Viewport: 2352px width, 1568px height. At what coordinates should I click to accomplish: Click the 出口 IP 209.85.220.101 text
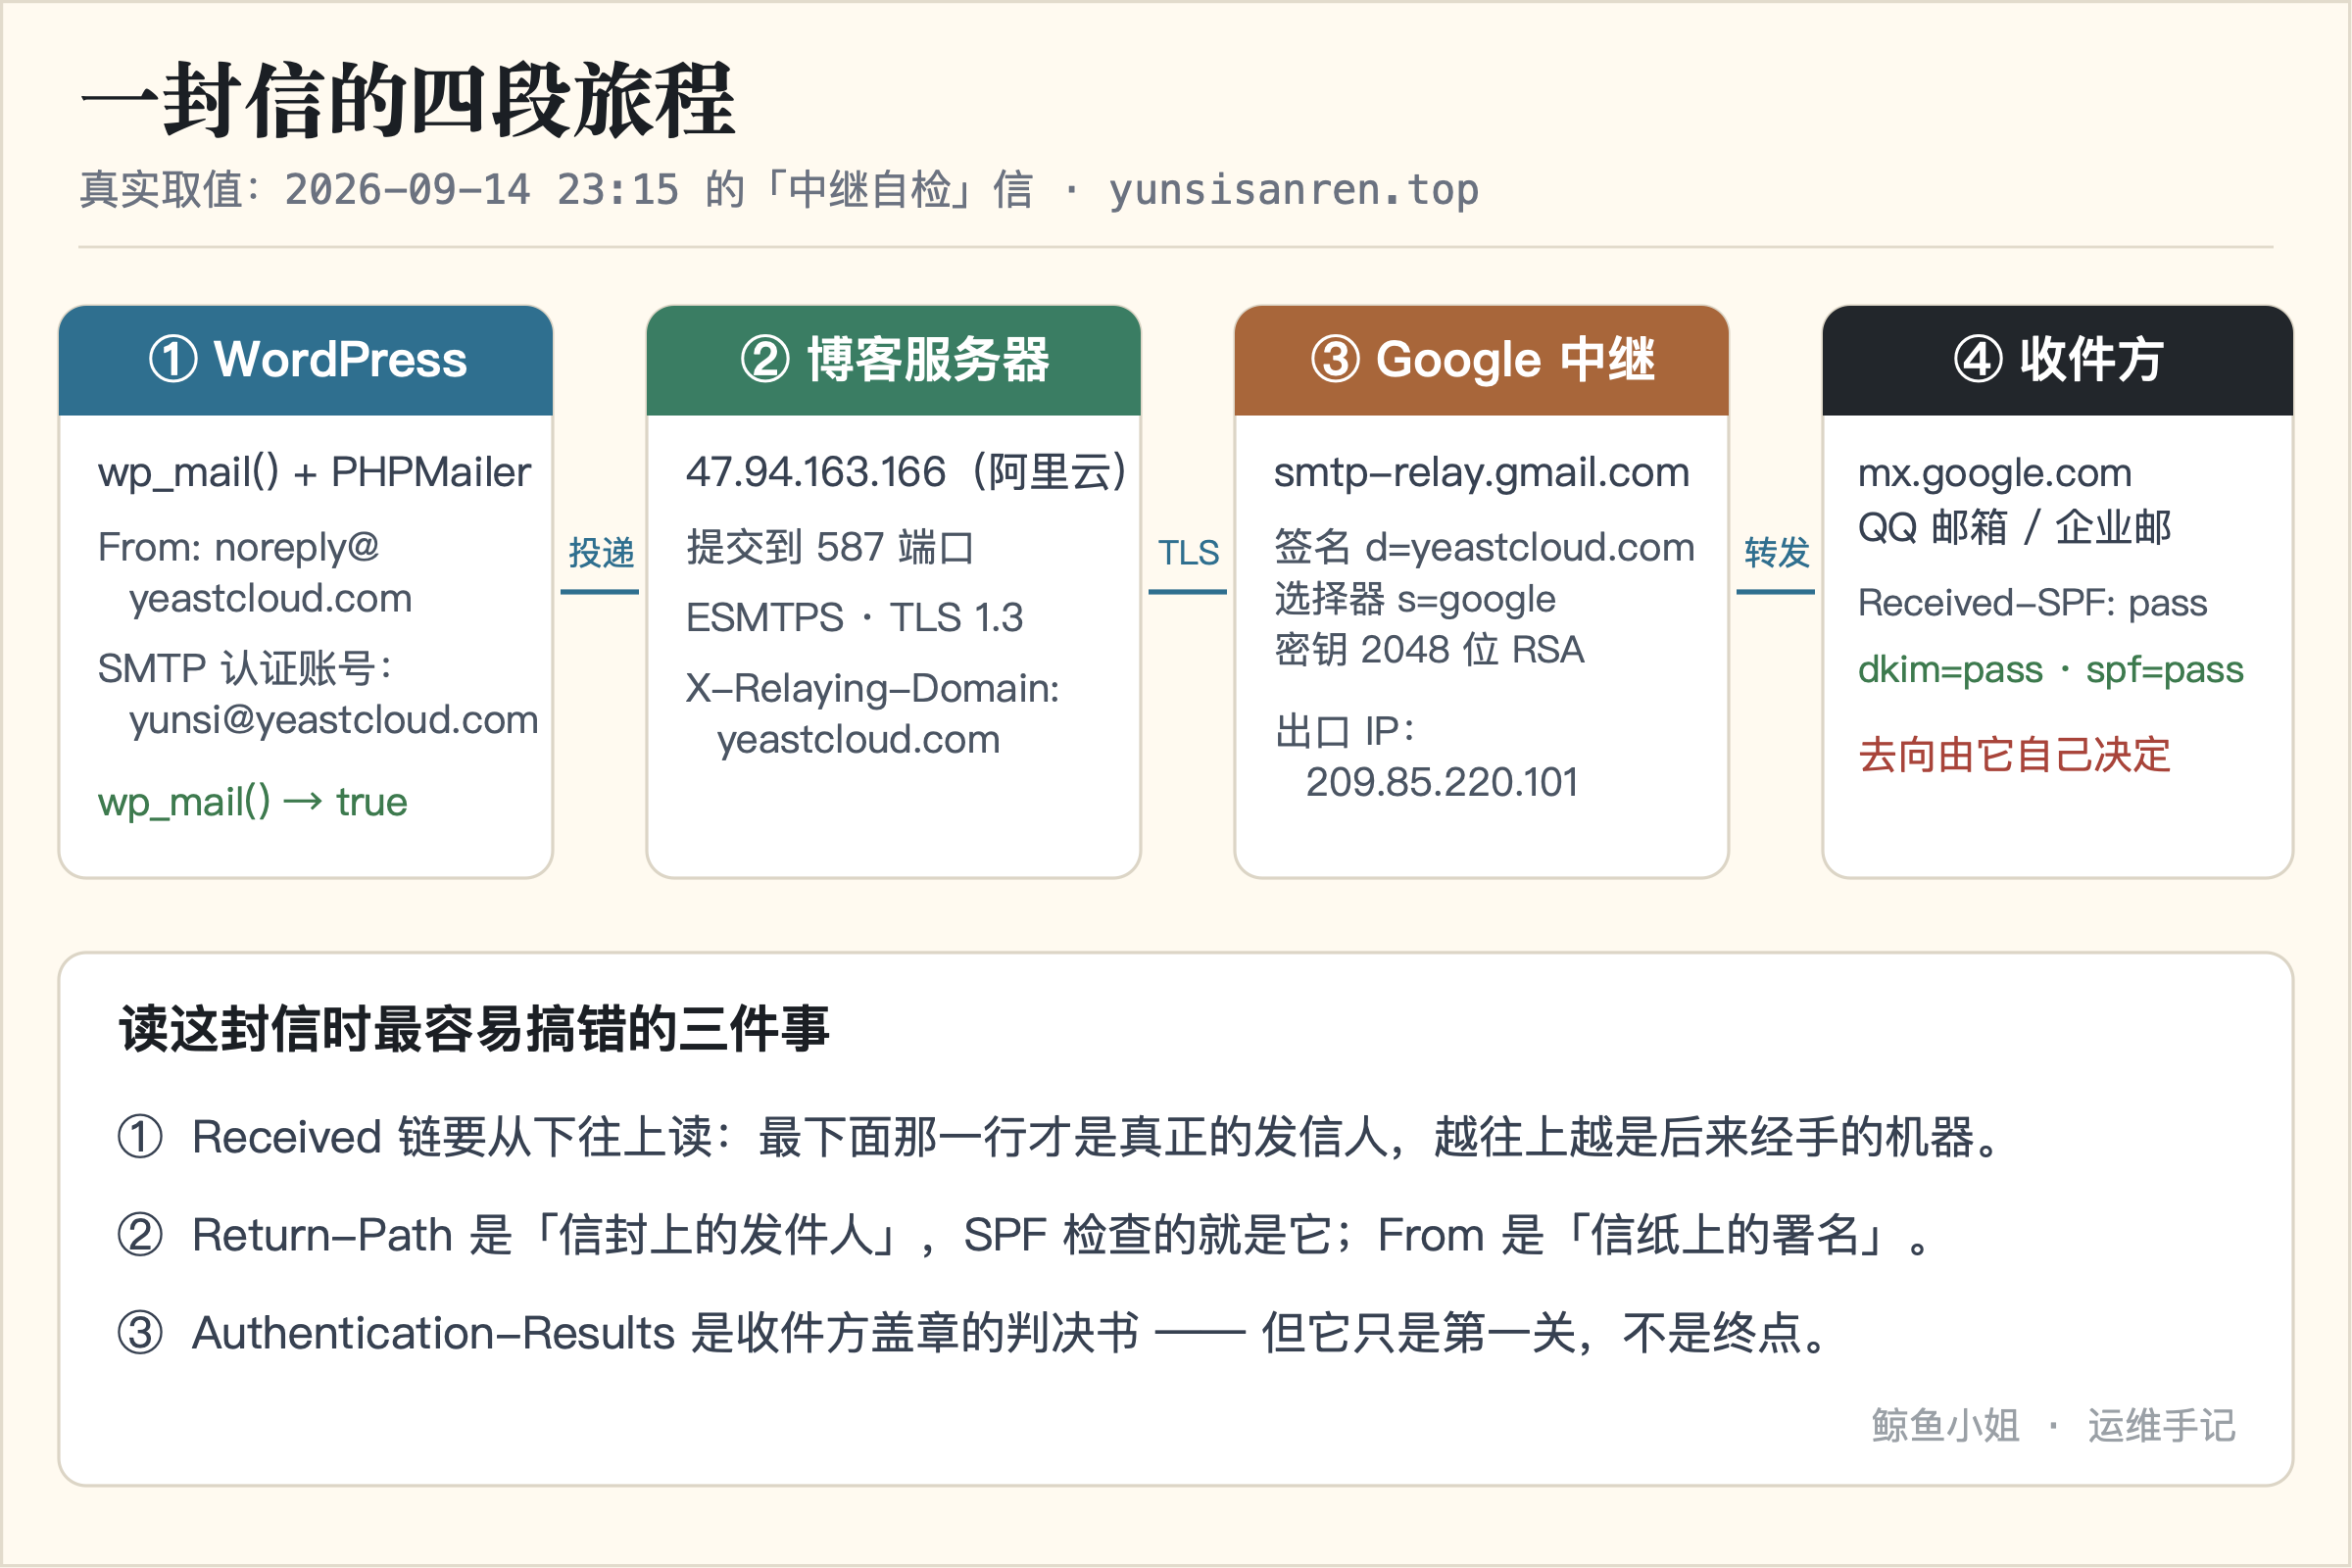point(1426,757)
